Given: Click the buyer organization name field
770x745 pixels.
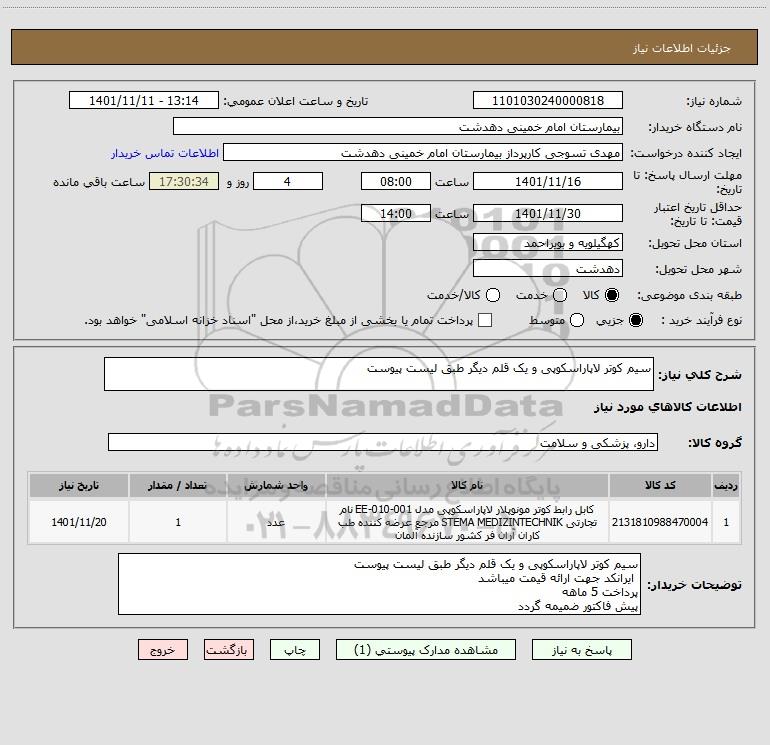Looking at the screenshot, I should (x=398, y=127).
